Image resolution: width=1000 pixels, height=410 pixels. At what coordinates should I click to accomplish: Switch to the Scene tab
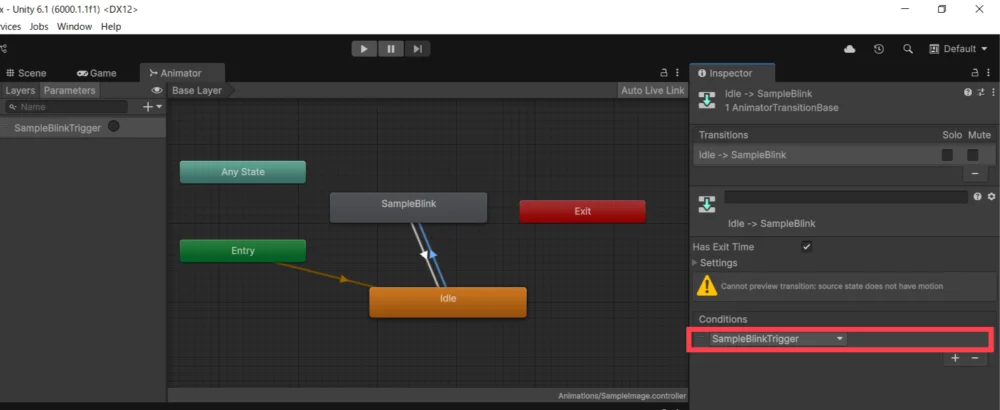click(x=25, y=73)
